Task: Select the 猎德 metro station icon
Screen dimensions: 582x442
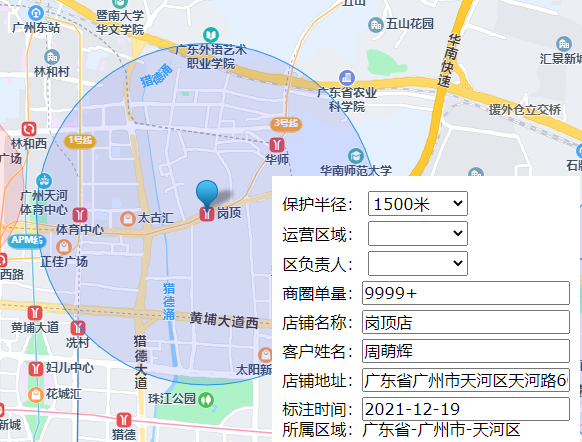Action: (124, 420)
